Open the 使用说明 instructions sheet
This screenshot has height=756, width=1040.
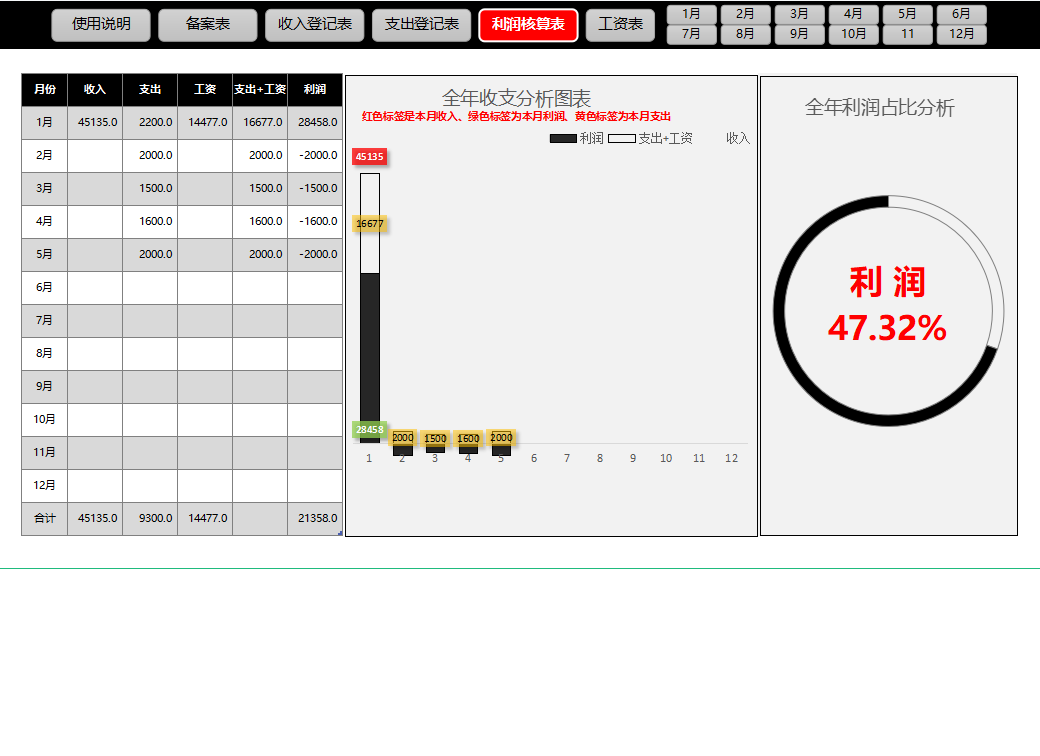tap(101, 25)
